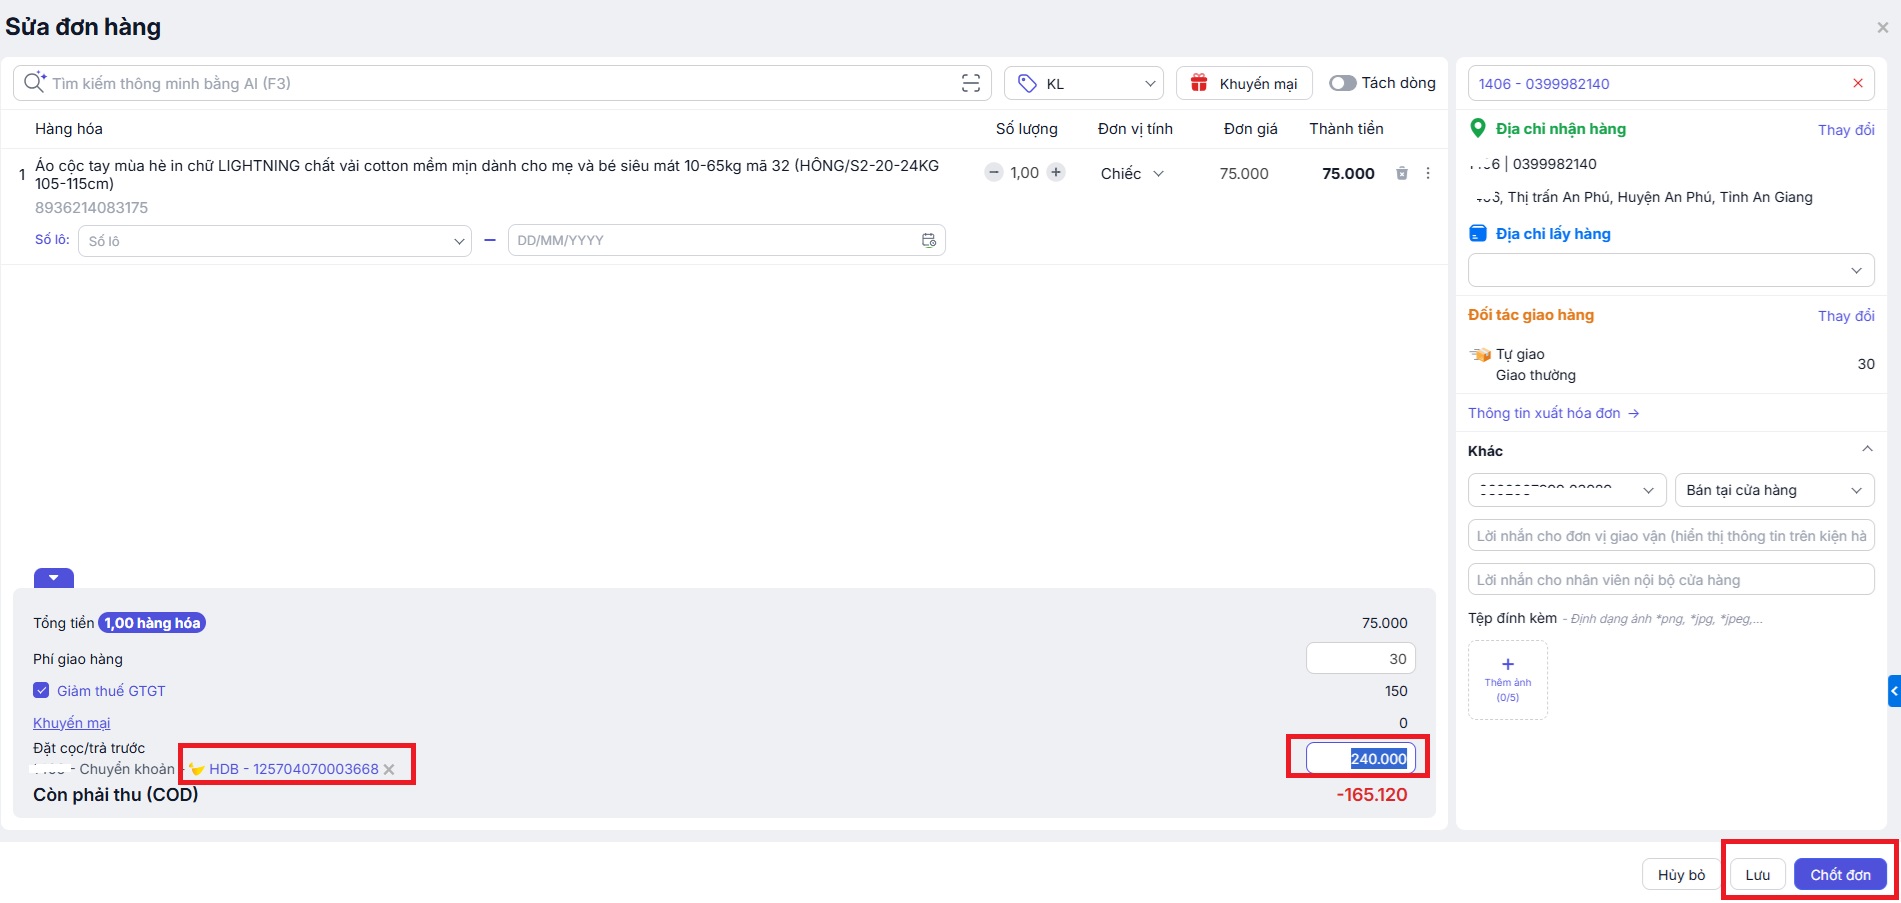Open the KL price list dropdown
Screen dimensions: 1901x903
[x=1084, y=83]
